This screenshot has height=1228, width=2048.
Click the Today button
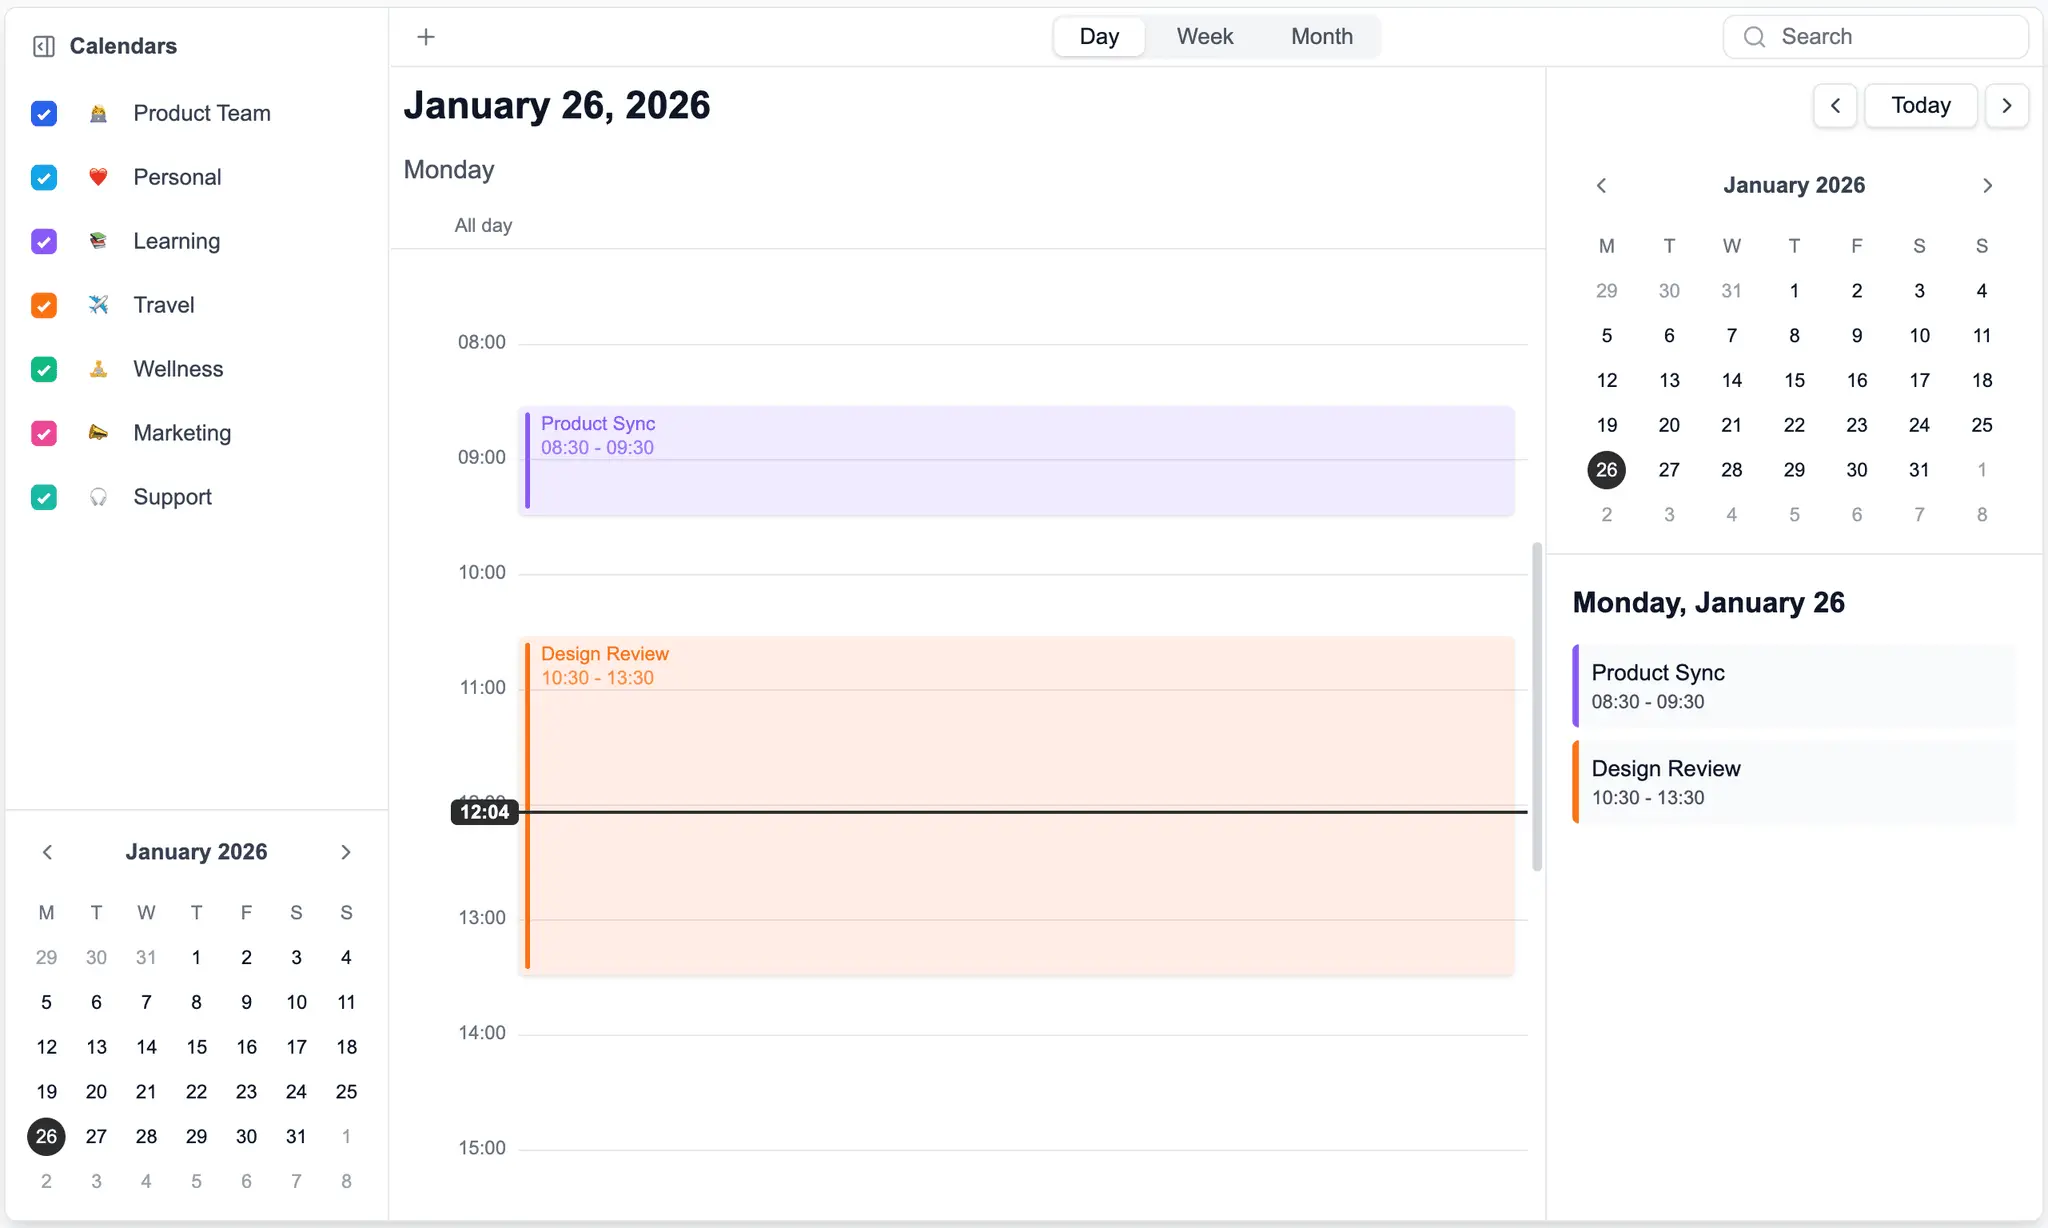point(1921,106)
